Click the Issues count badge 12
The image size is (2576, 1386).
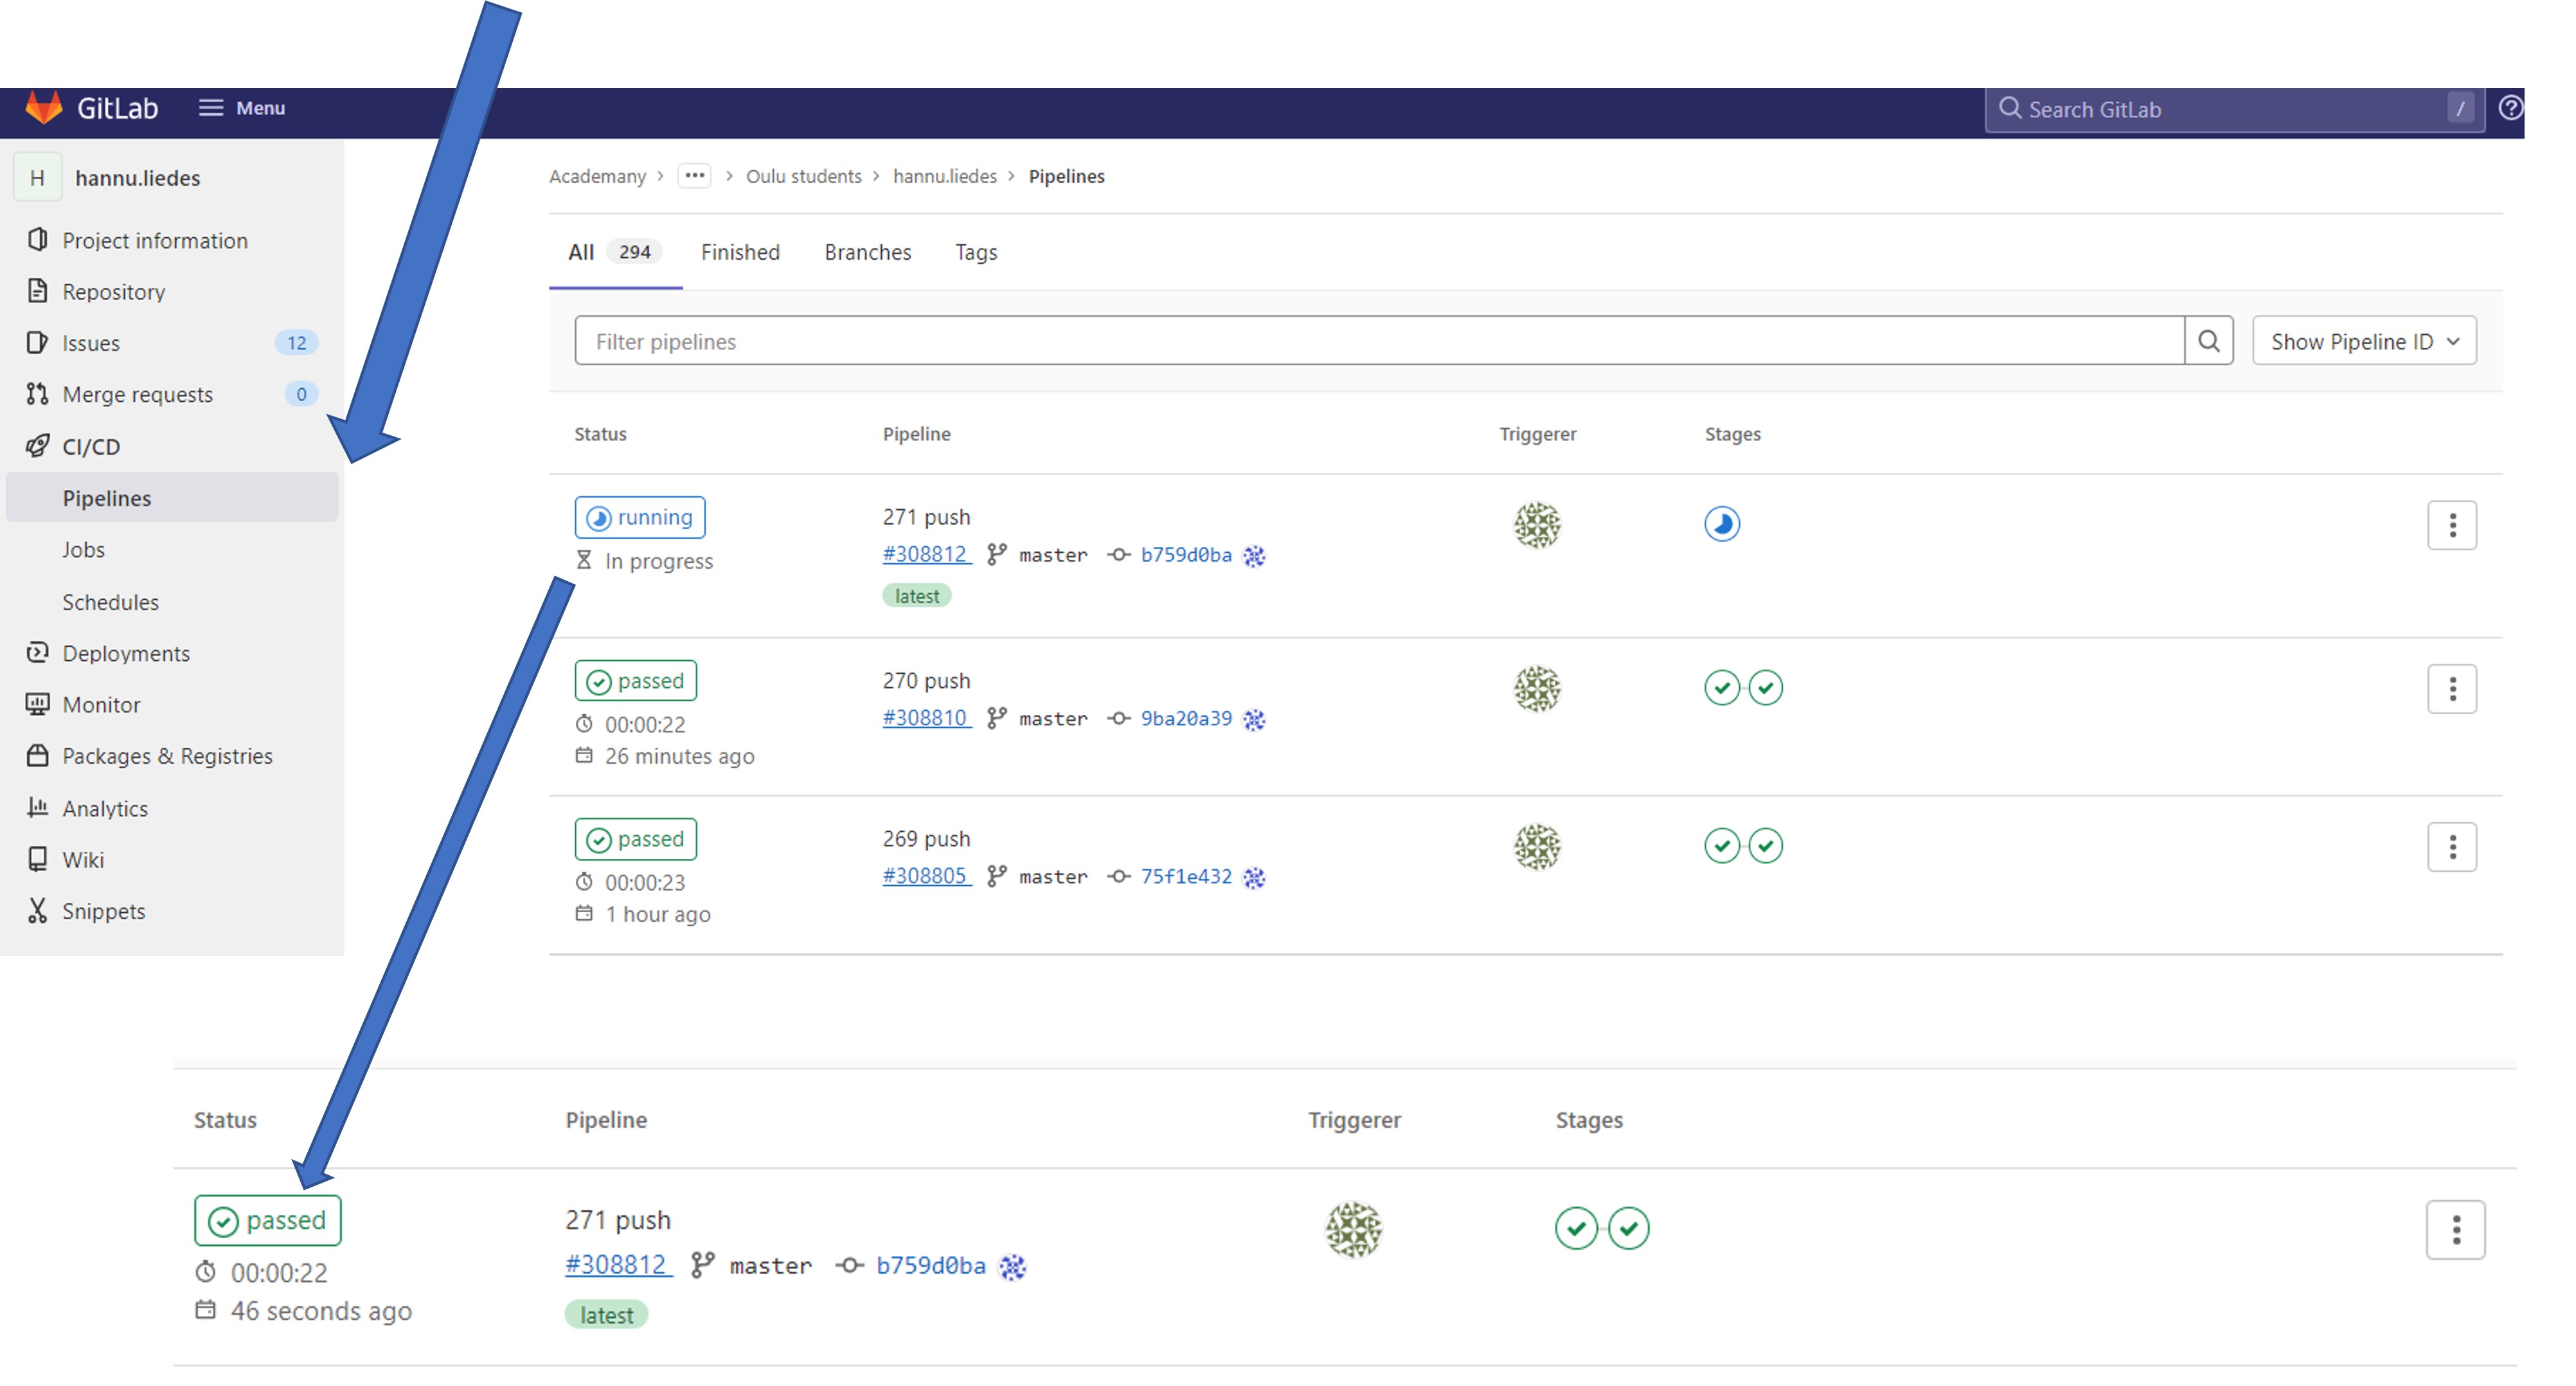pyautogui.click(x=296, y=343)
